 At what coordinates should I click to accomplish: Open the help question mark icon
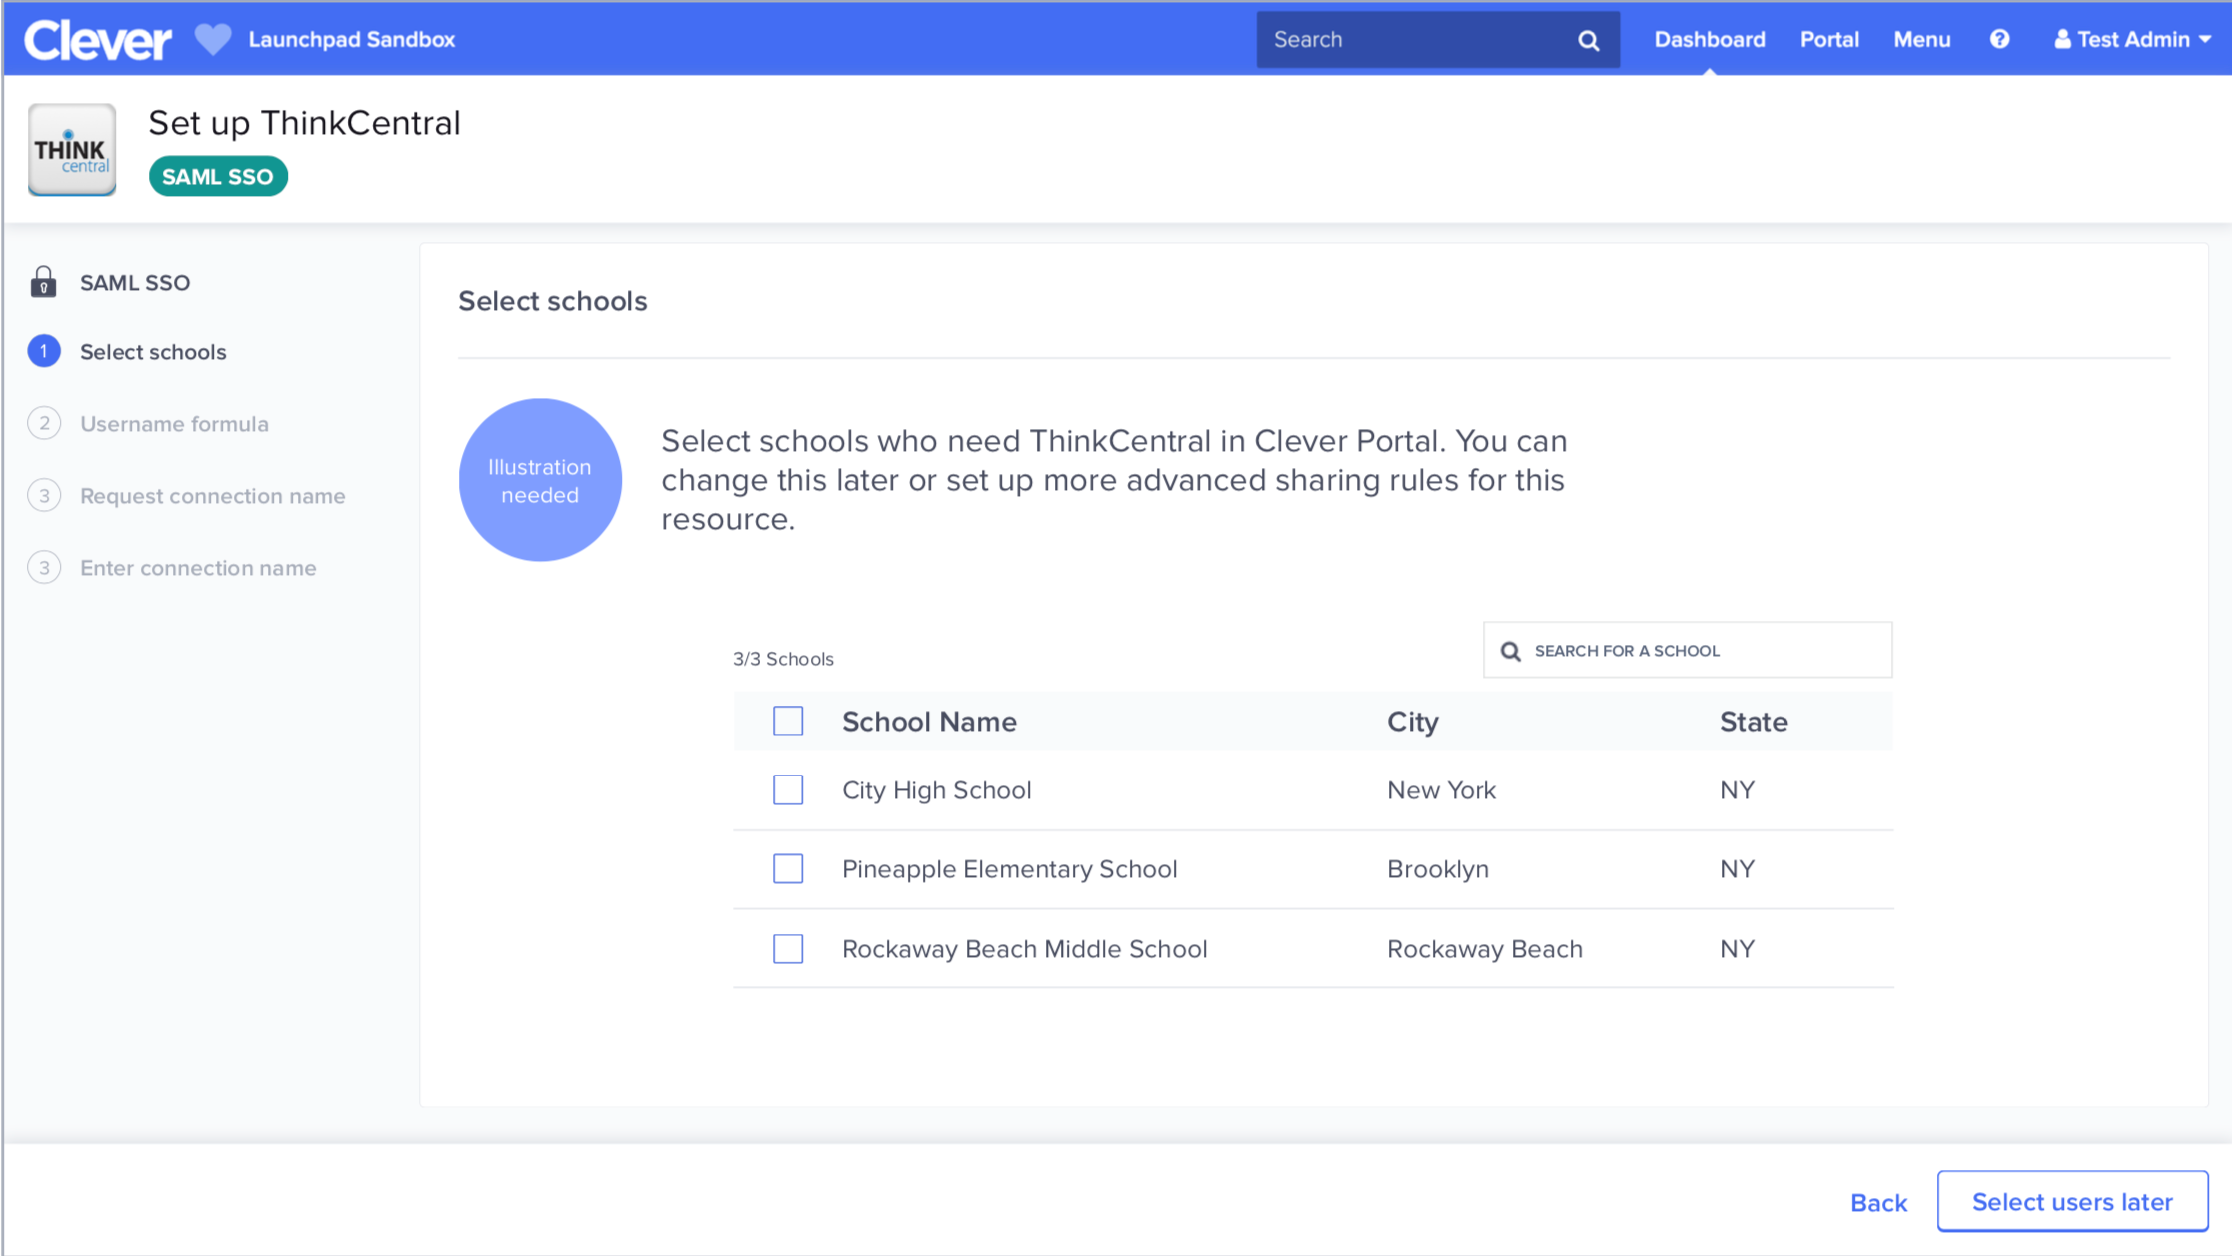[1999, 39]
